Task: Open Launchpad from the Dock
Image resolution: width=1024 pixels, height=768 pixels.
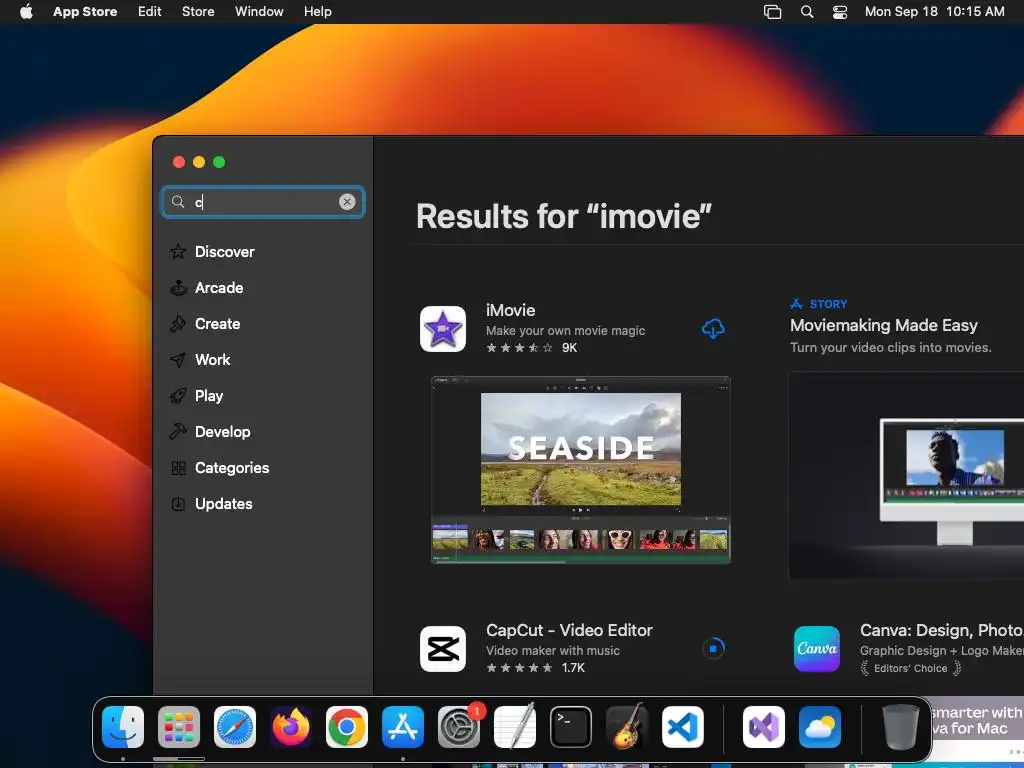Action: click(179, 727)
